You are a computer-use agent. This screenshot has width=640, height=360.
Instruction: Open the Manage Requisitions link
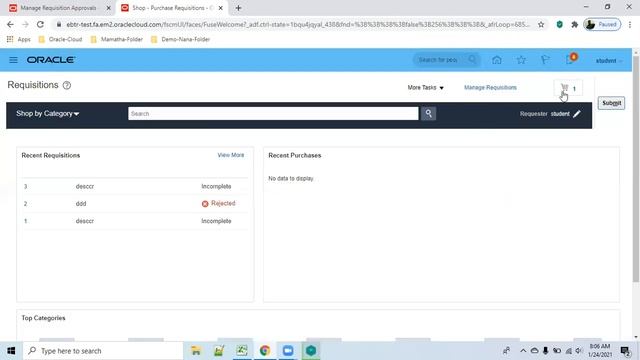pos(490,88)
